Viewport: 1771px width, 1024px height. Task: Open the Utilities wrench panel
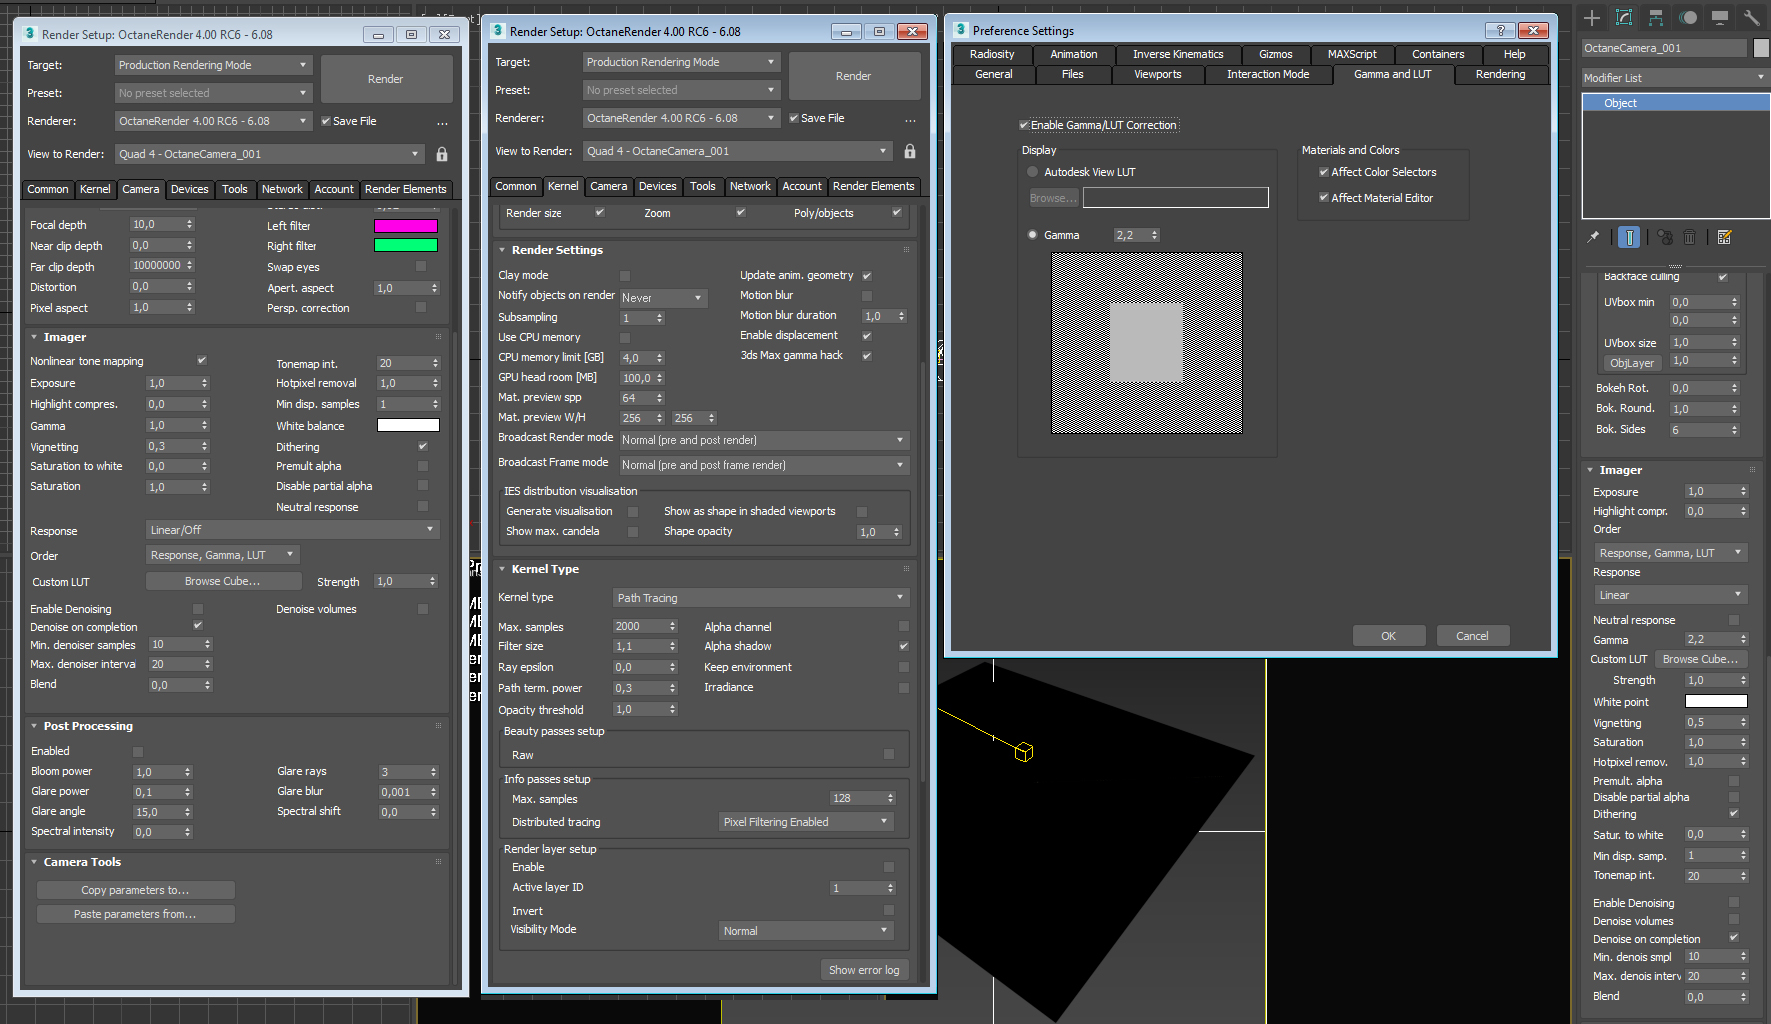(1751, 17)
